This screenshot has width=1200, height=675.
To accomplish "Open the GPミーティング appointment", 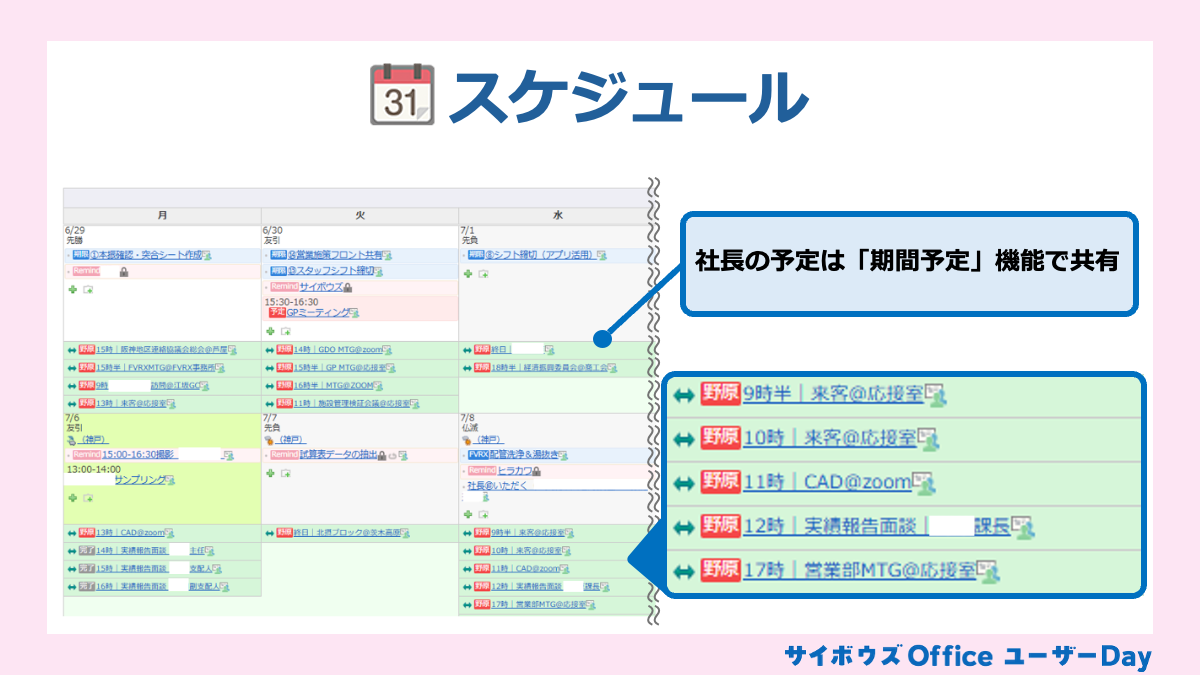I will pos(318,313).
